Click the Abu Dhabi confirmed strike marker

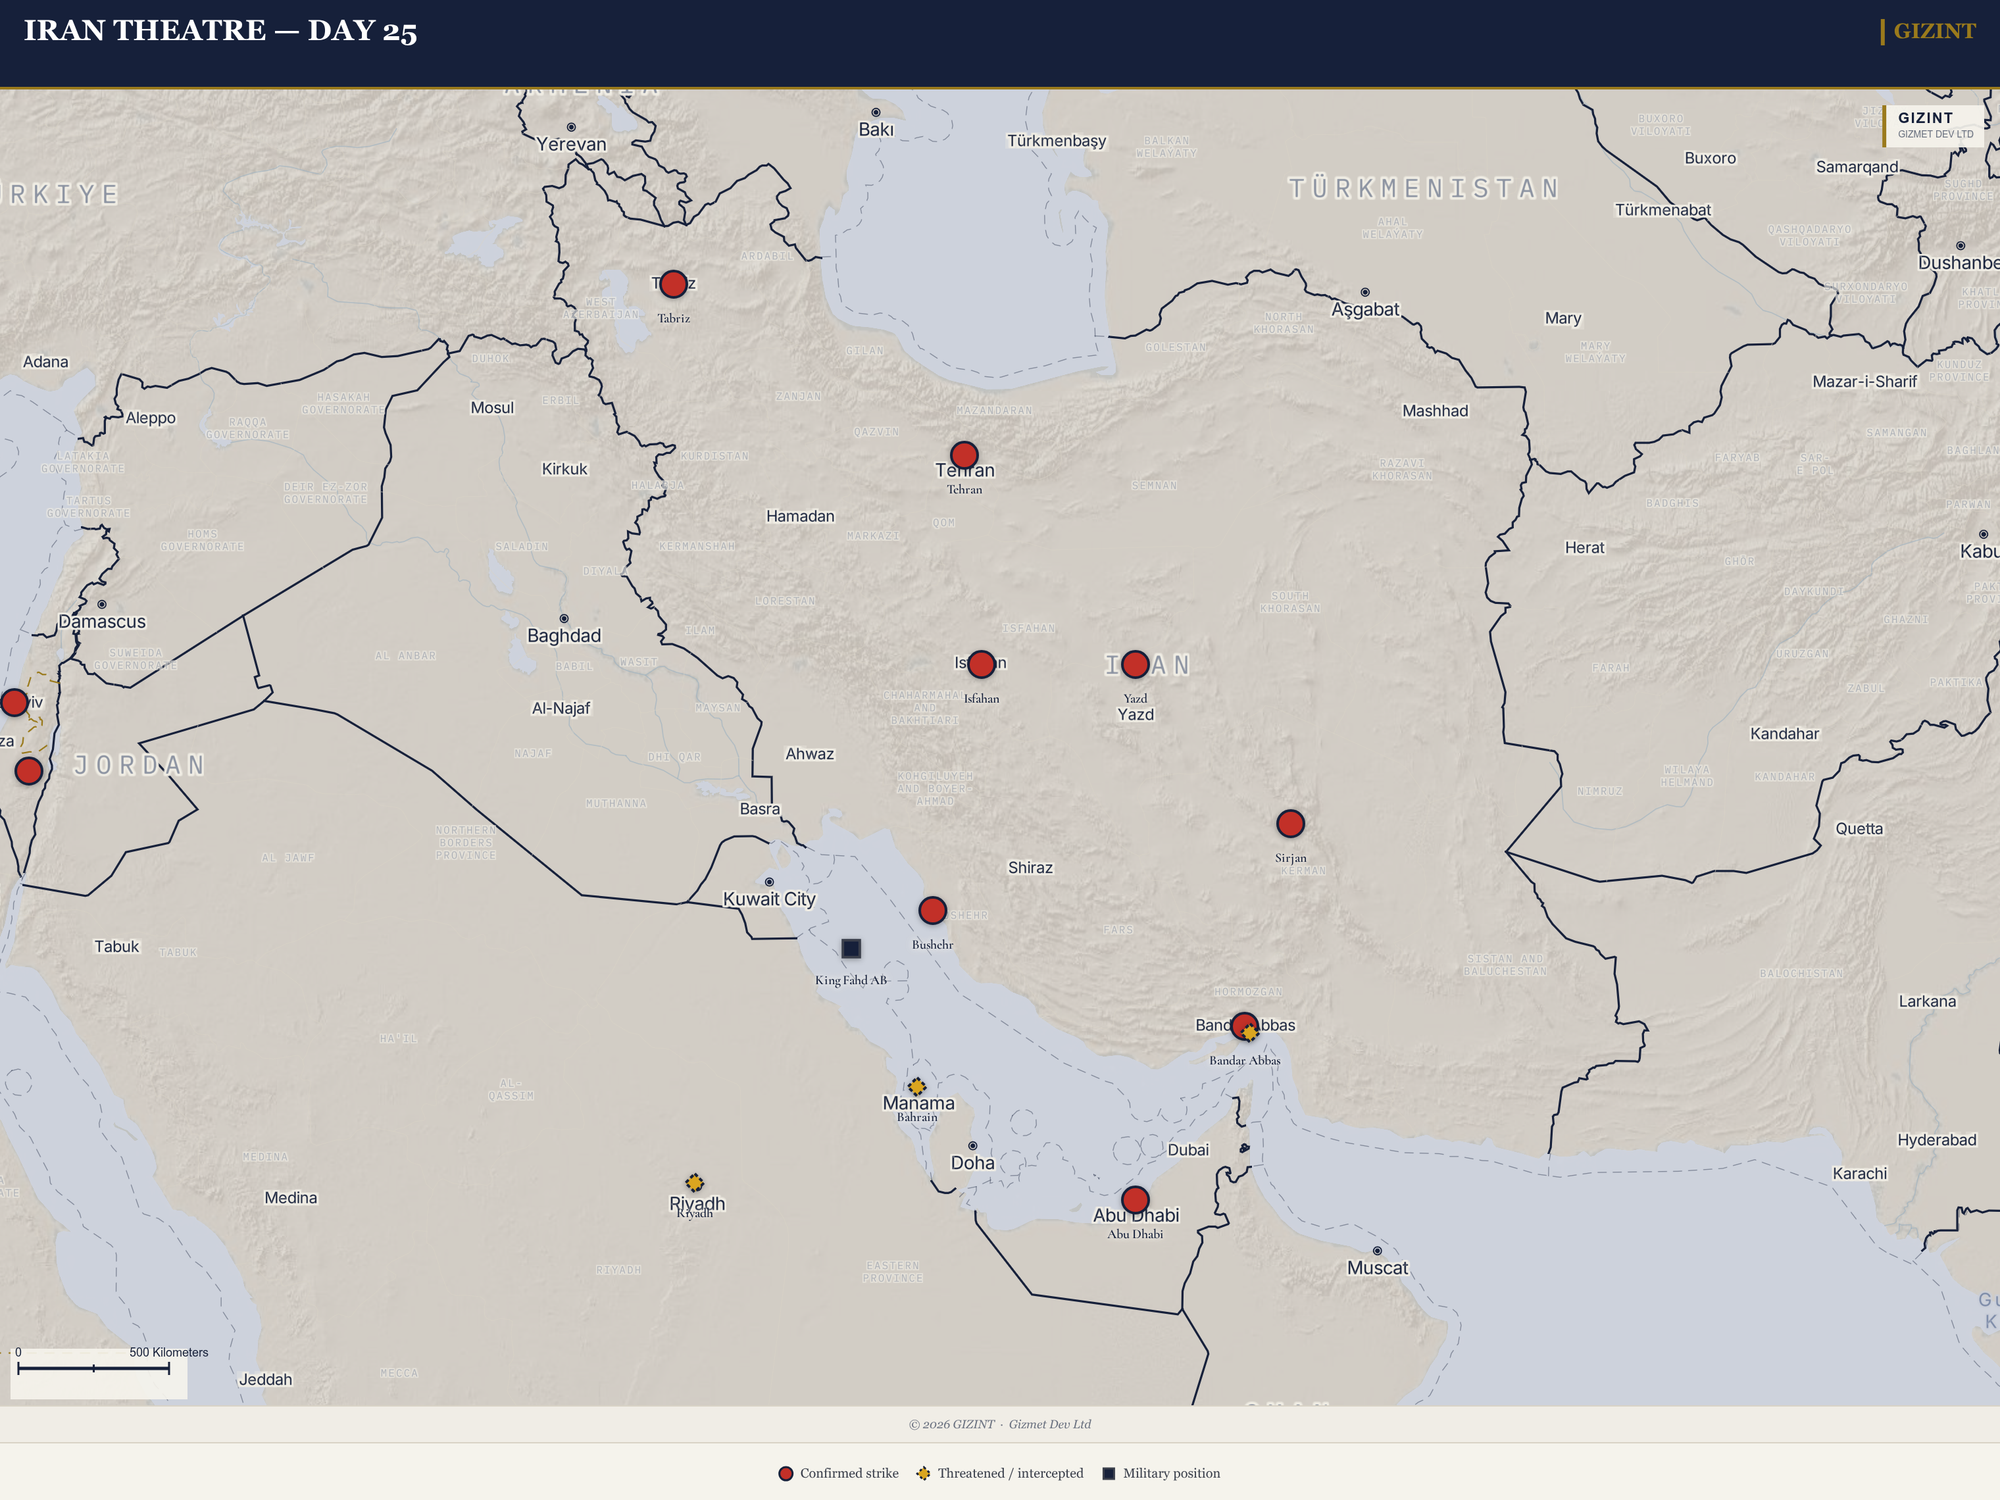click(1136, 1198)
